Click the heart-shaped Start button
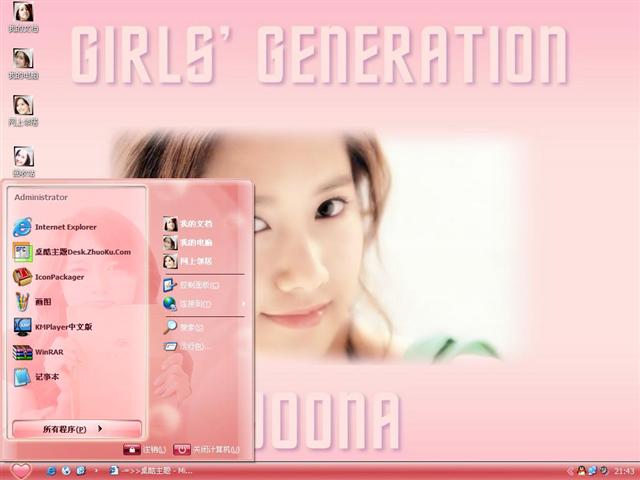640x480 pixels. point(20,470)
